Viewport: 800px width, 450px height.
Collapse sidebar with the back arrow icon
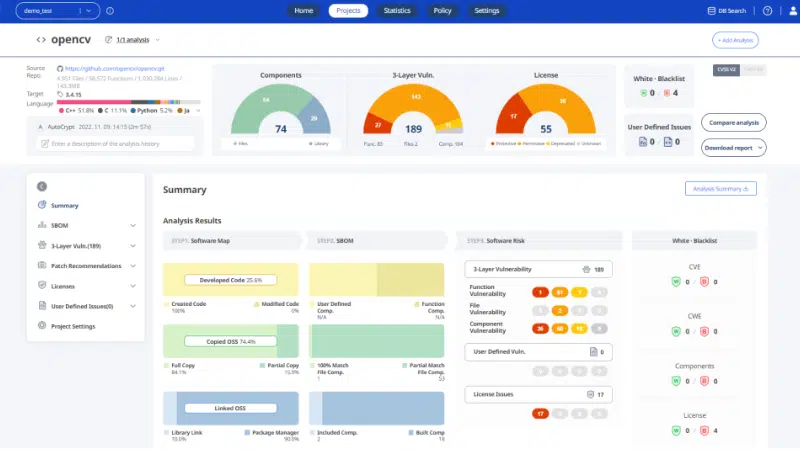pyautogui.click(x=42, y=186)
